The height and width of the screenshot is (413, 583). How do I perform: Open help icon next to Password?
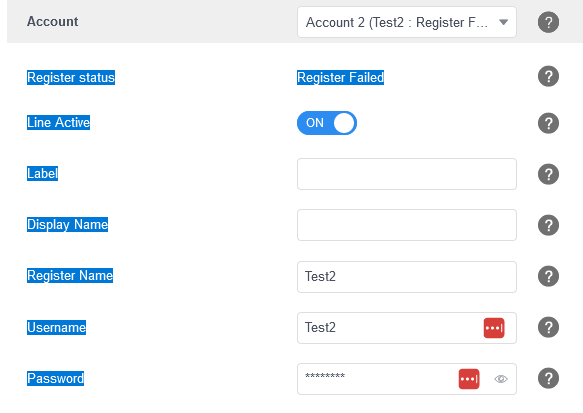548,378
